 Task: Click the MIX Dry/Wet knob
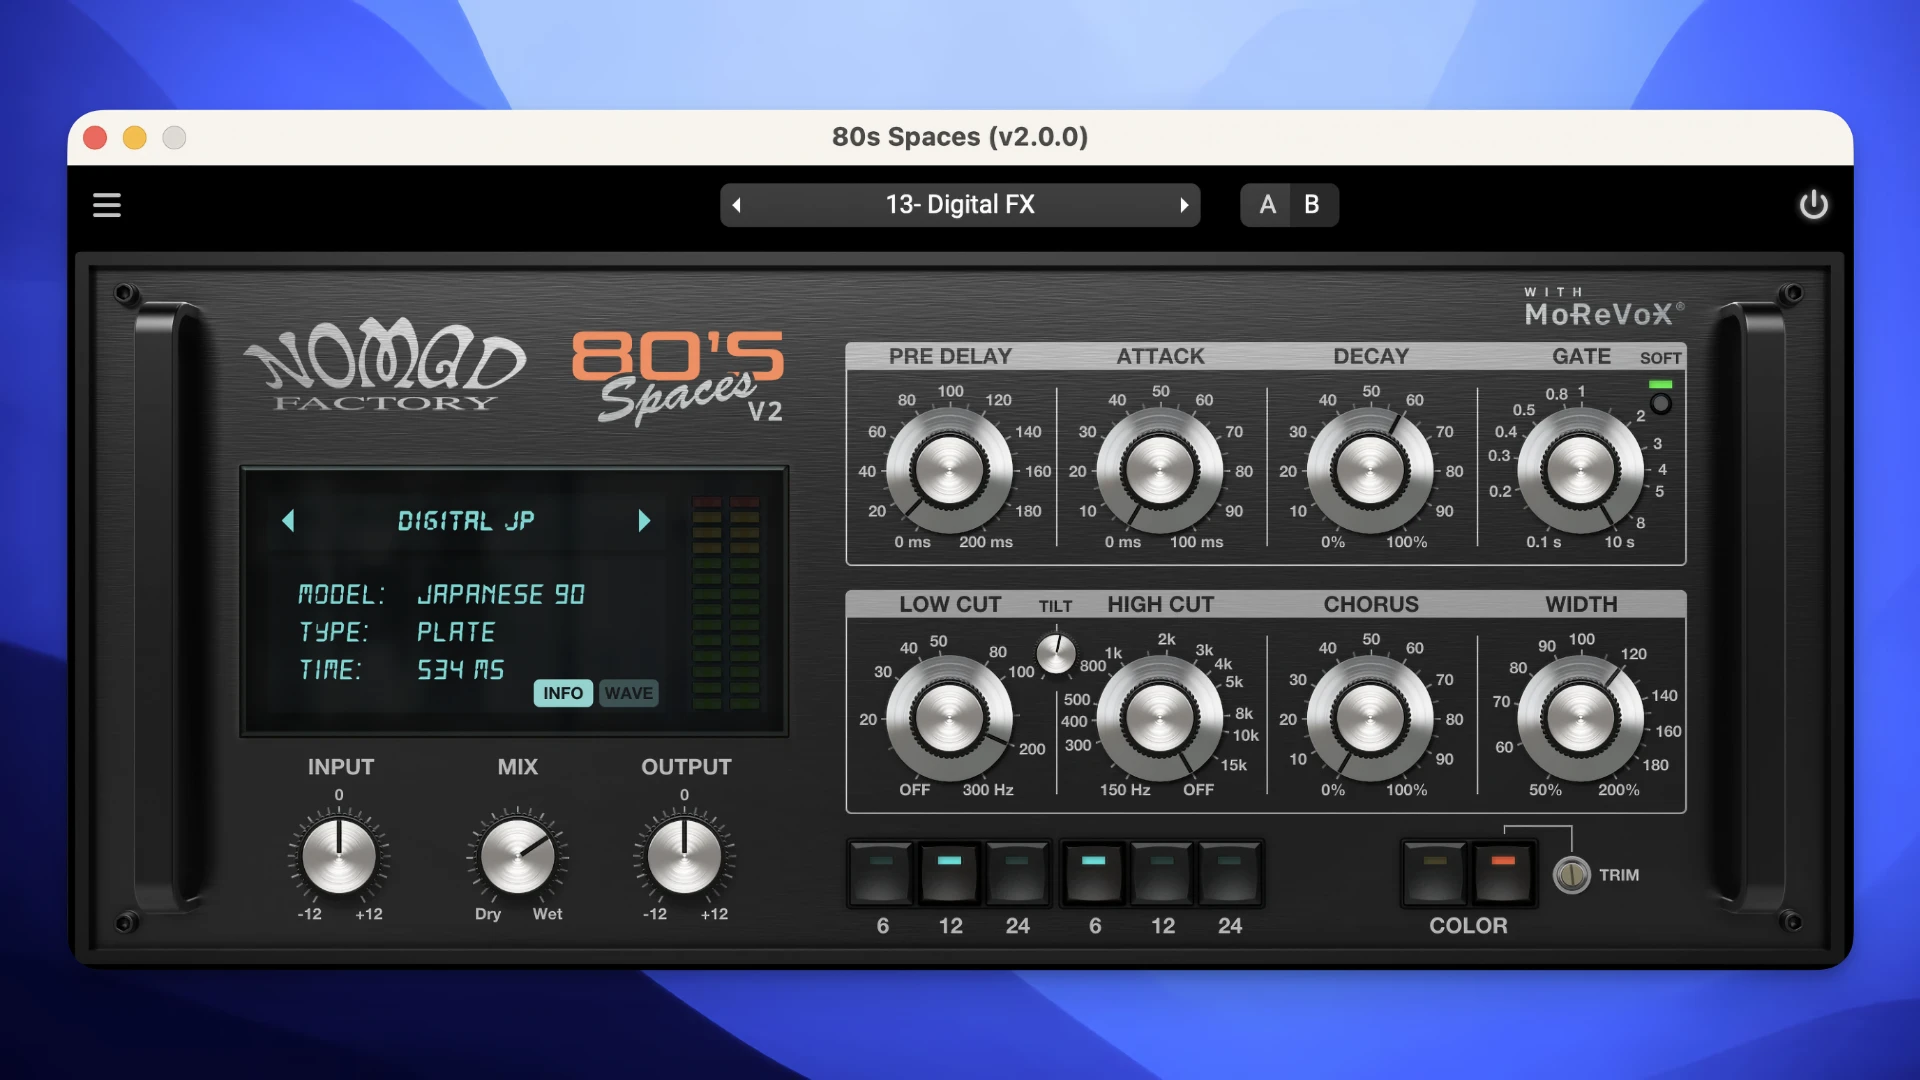point(517,857)
